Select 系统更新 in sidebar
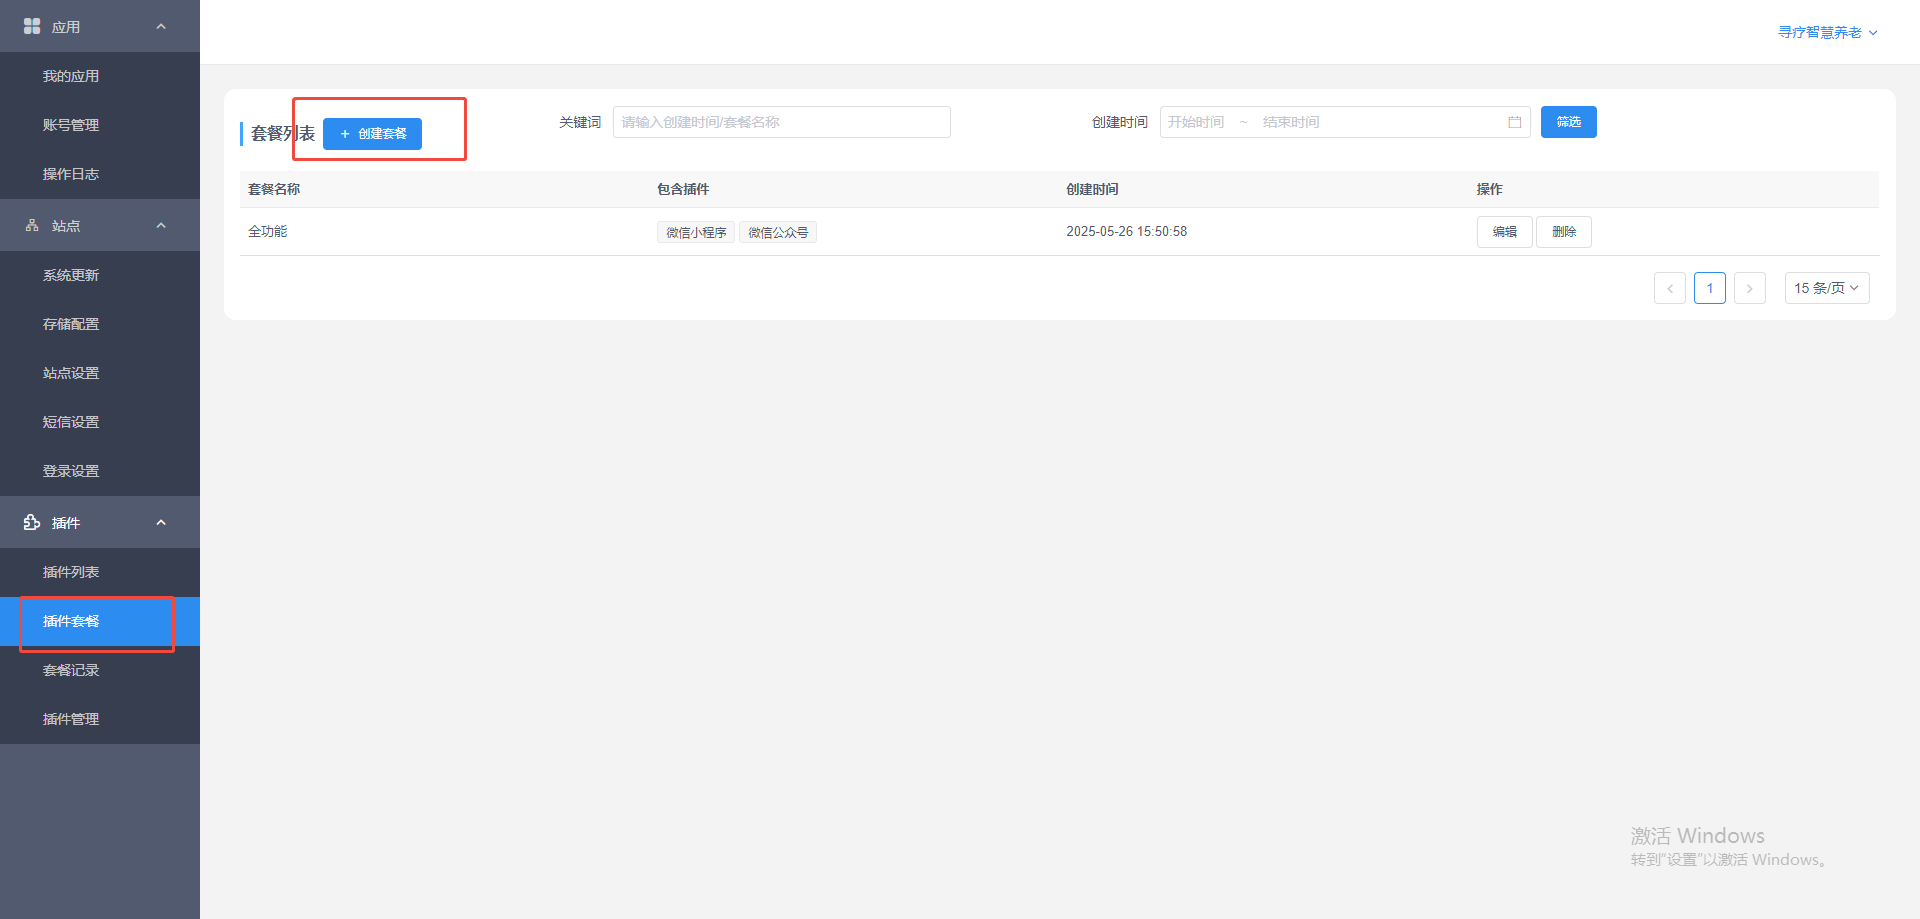This screenshot has width=1920, height=919. coord(100,275)
